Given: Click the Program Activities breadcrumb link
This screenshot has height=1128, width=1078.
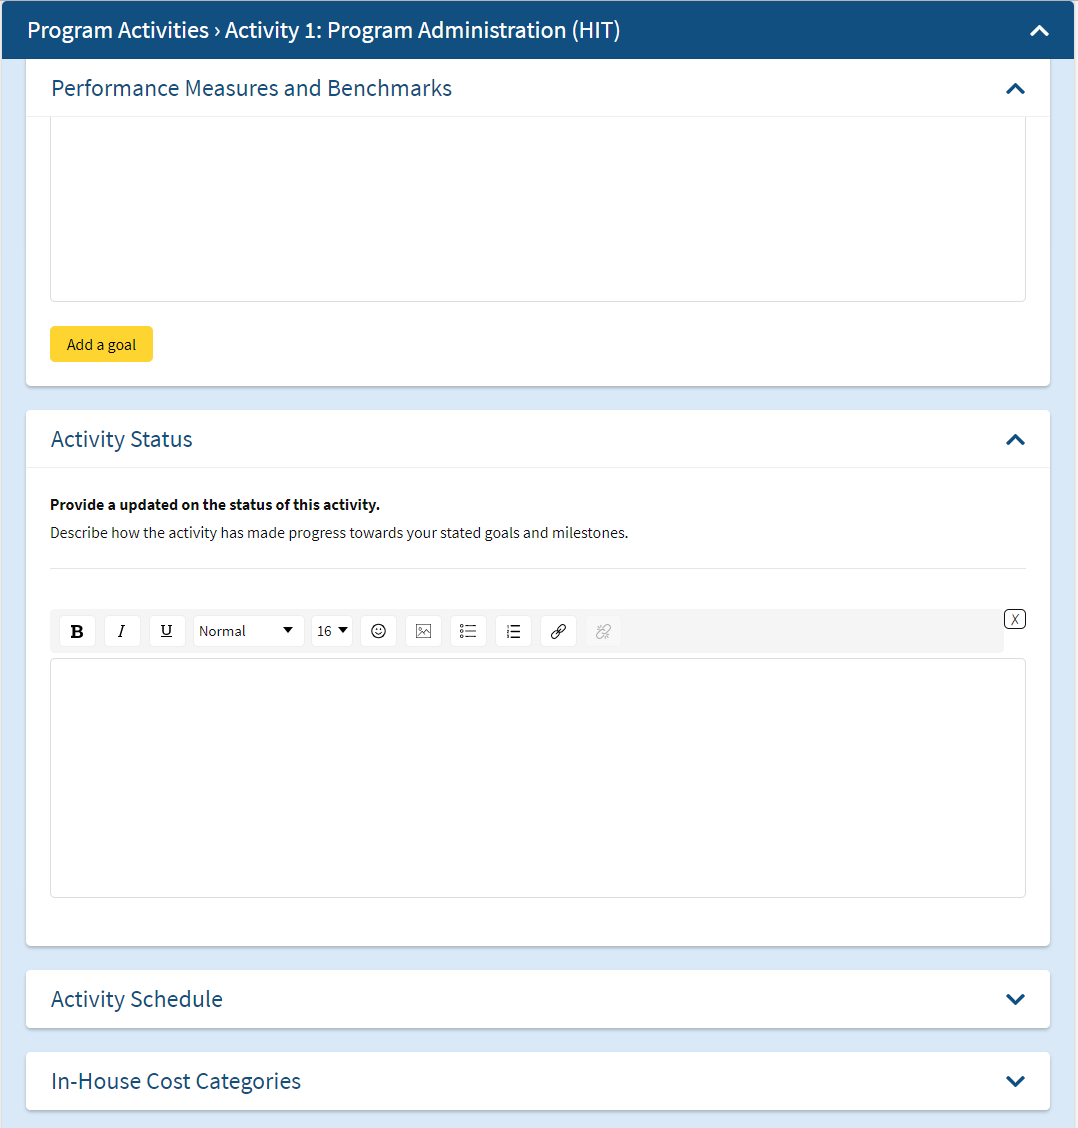Looking at the screenshot, I should (117, 30).
